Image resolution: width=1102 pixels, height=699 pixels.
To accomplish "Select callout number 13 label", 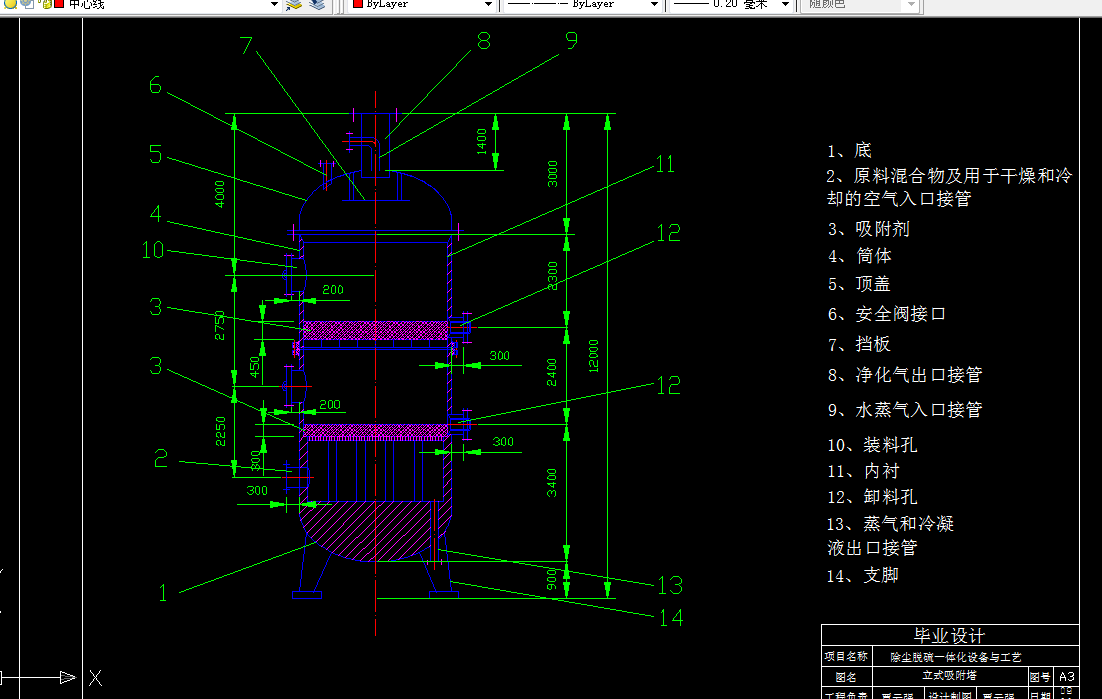I will coord(670,585).
